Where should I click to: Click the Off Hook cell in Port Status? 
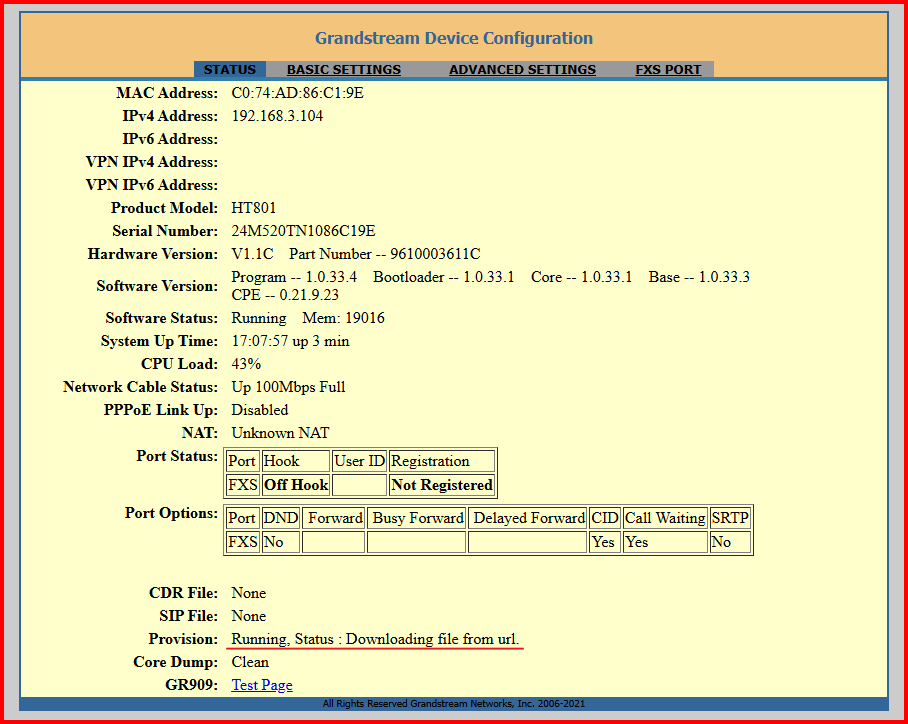point(295,485)
